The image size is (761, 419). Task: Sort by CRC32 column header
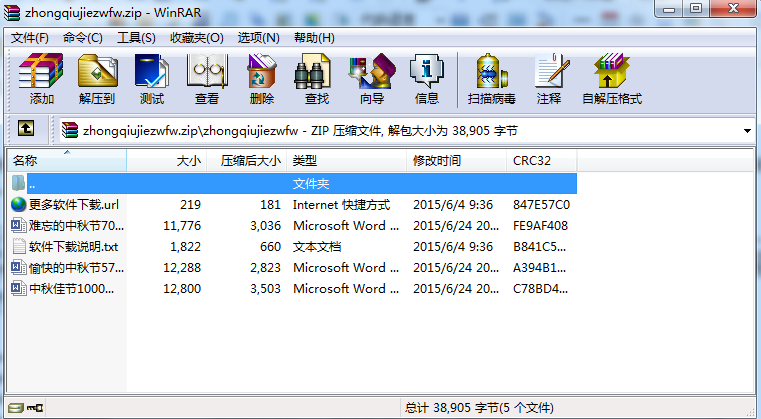(x=542, y=160)
